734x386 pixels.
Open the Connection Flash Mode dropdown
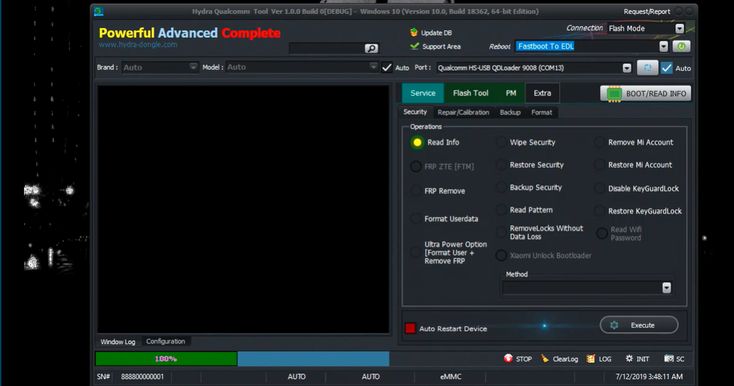click(680, 29)
